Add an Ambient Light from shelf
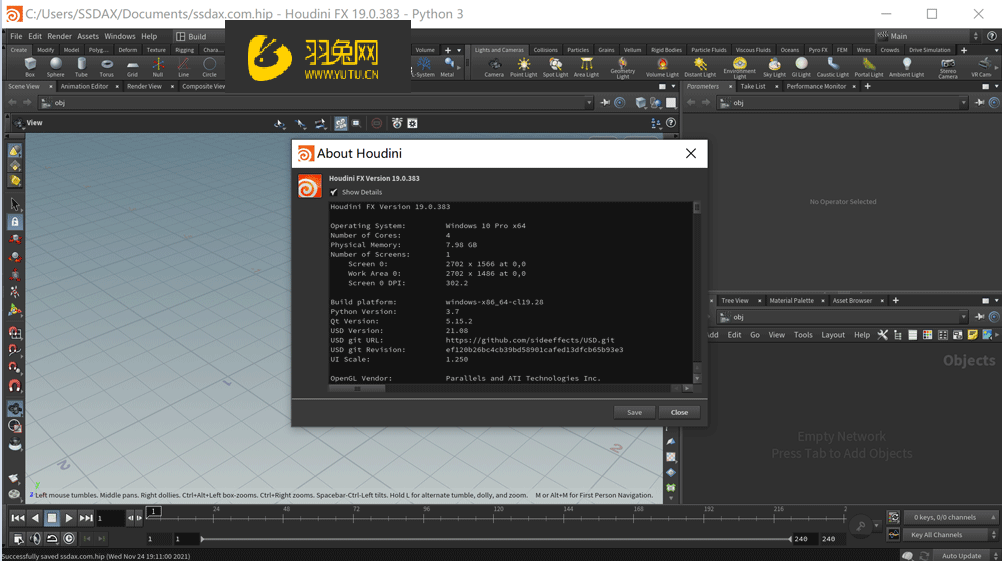 click(906, 66)
